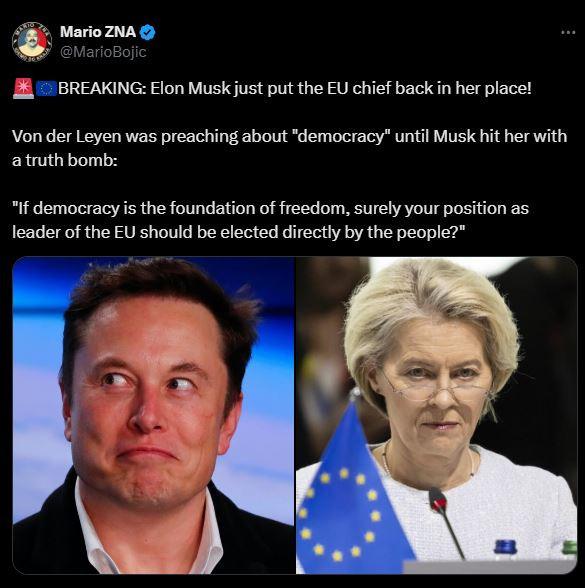Open the Mario ZNA display name link

coord(98,32)
